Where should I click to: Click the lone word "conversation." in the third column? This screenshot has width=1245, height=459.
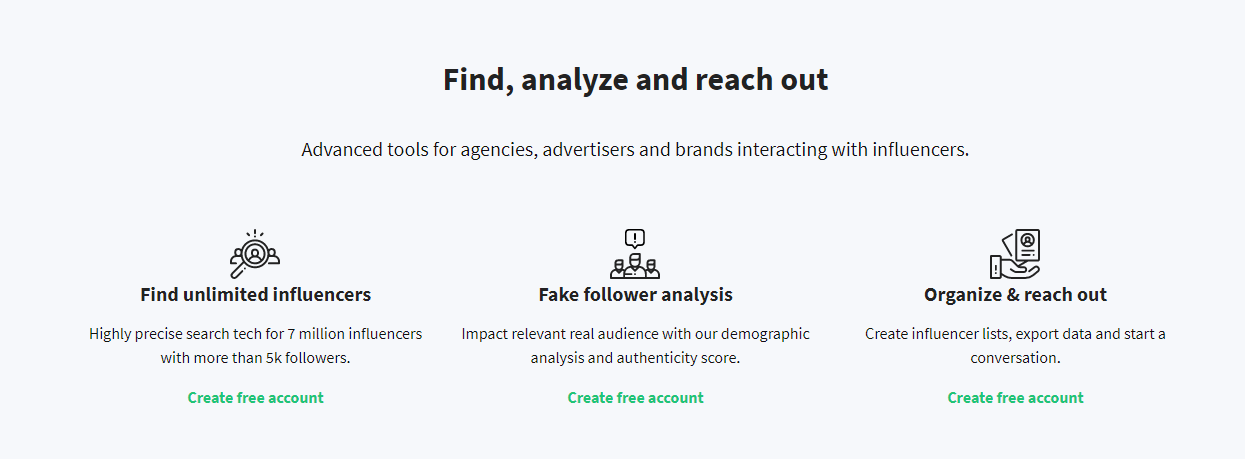(1015, 358)
